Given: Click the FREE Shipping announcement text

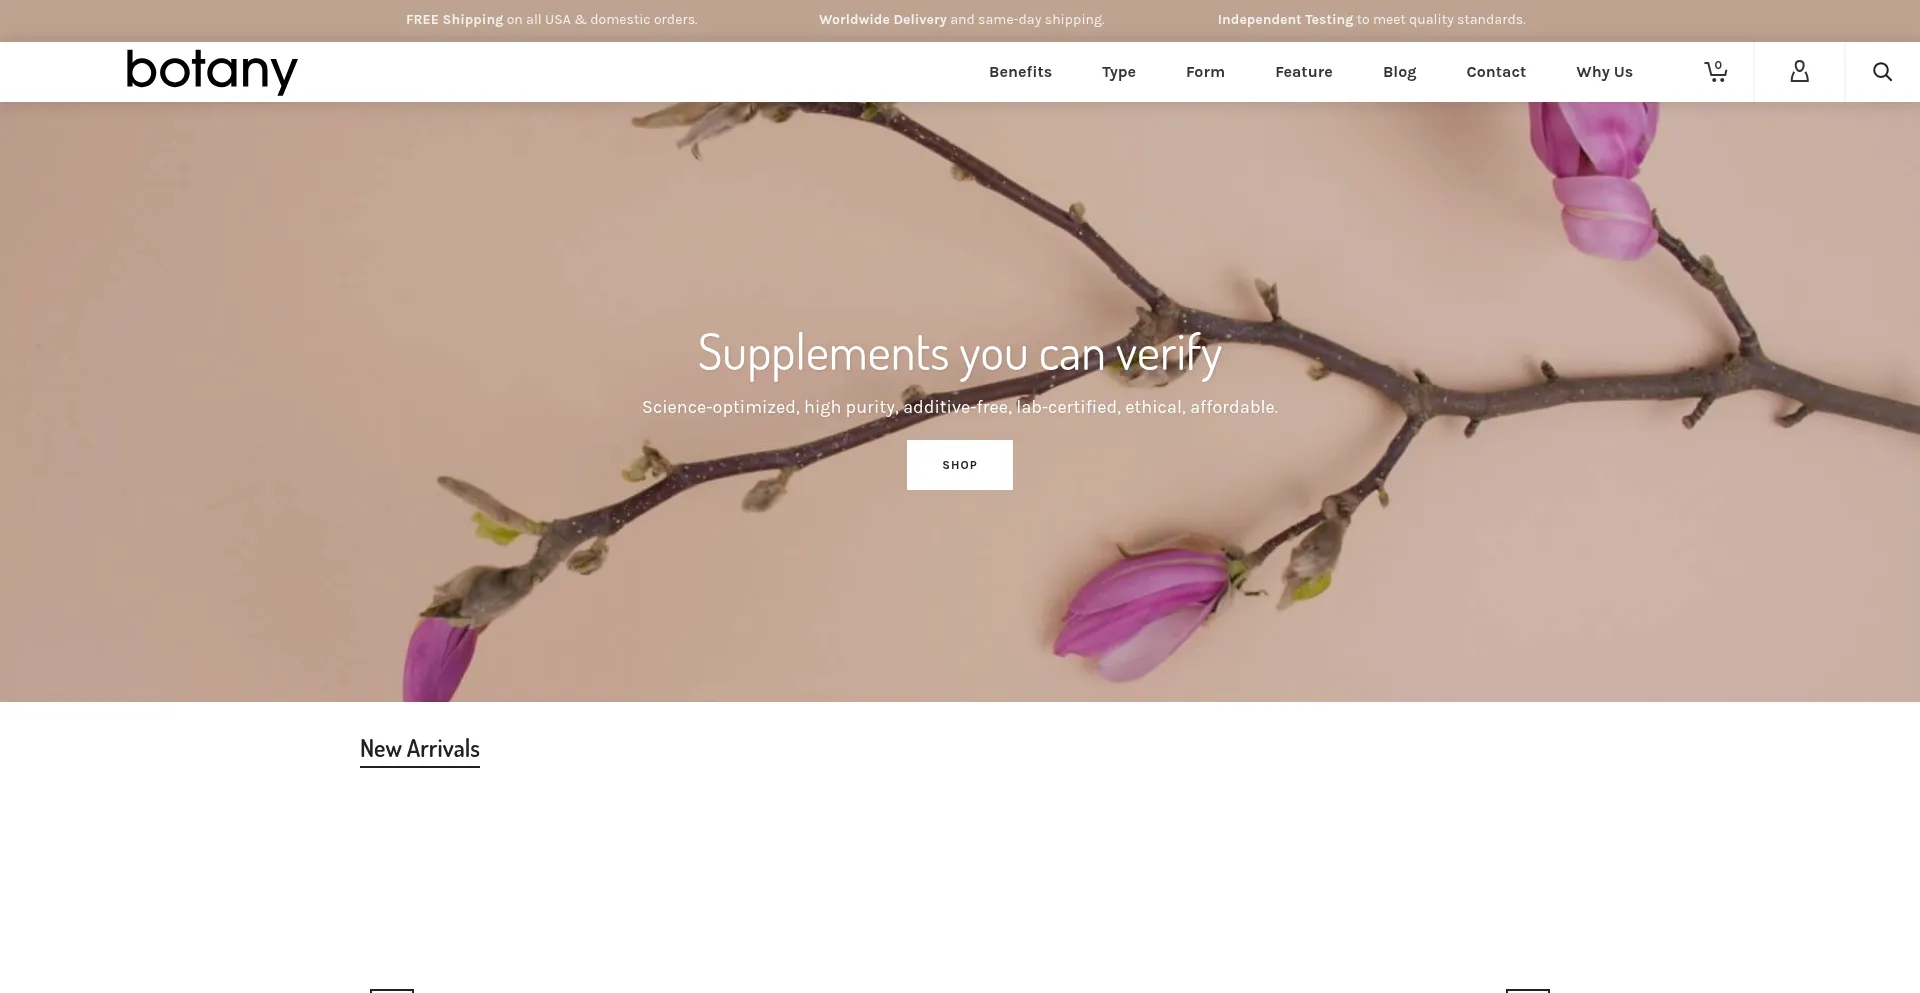Looking at the screenshot, I should [552, 20].
